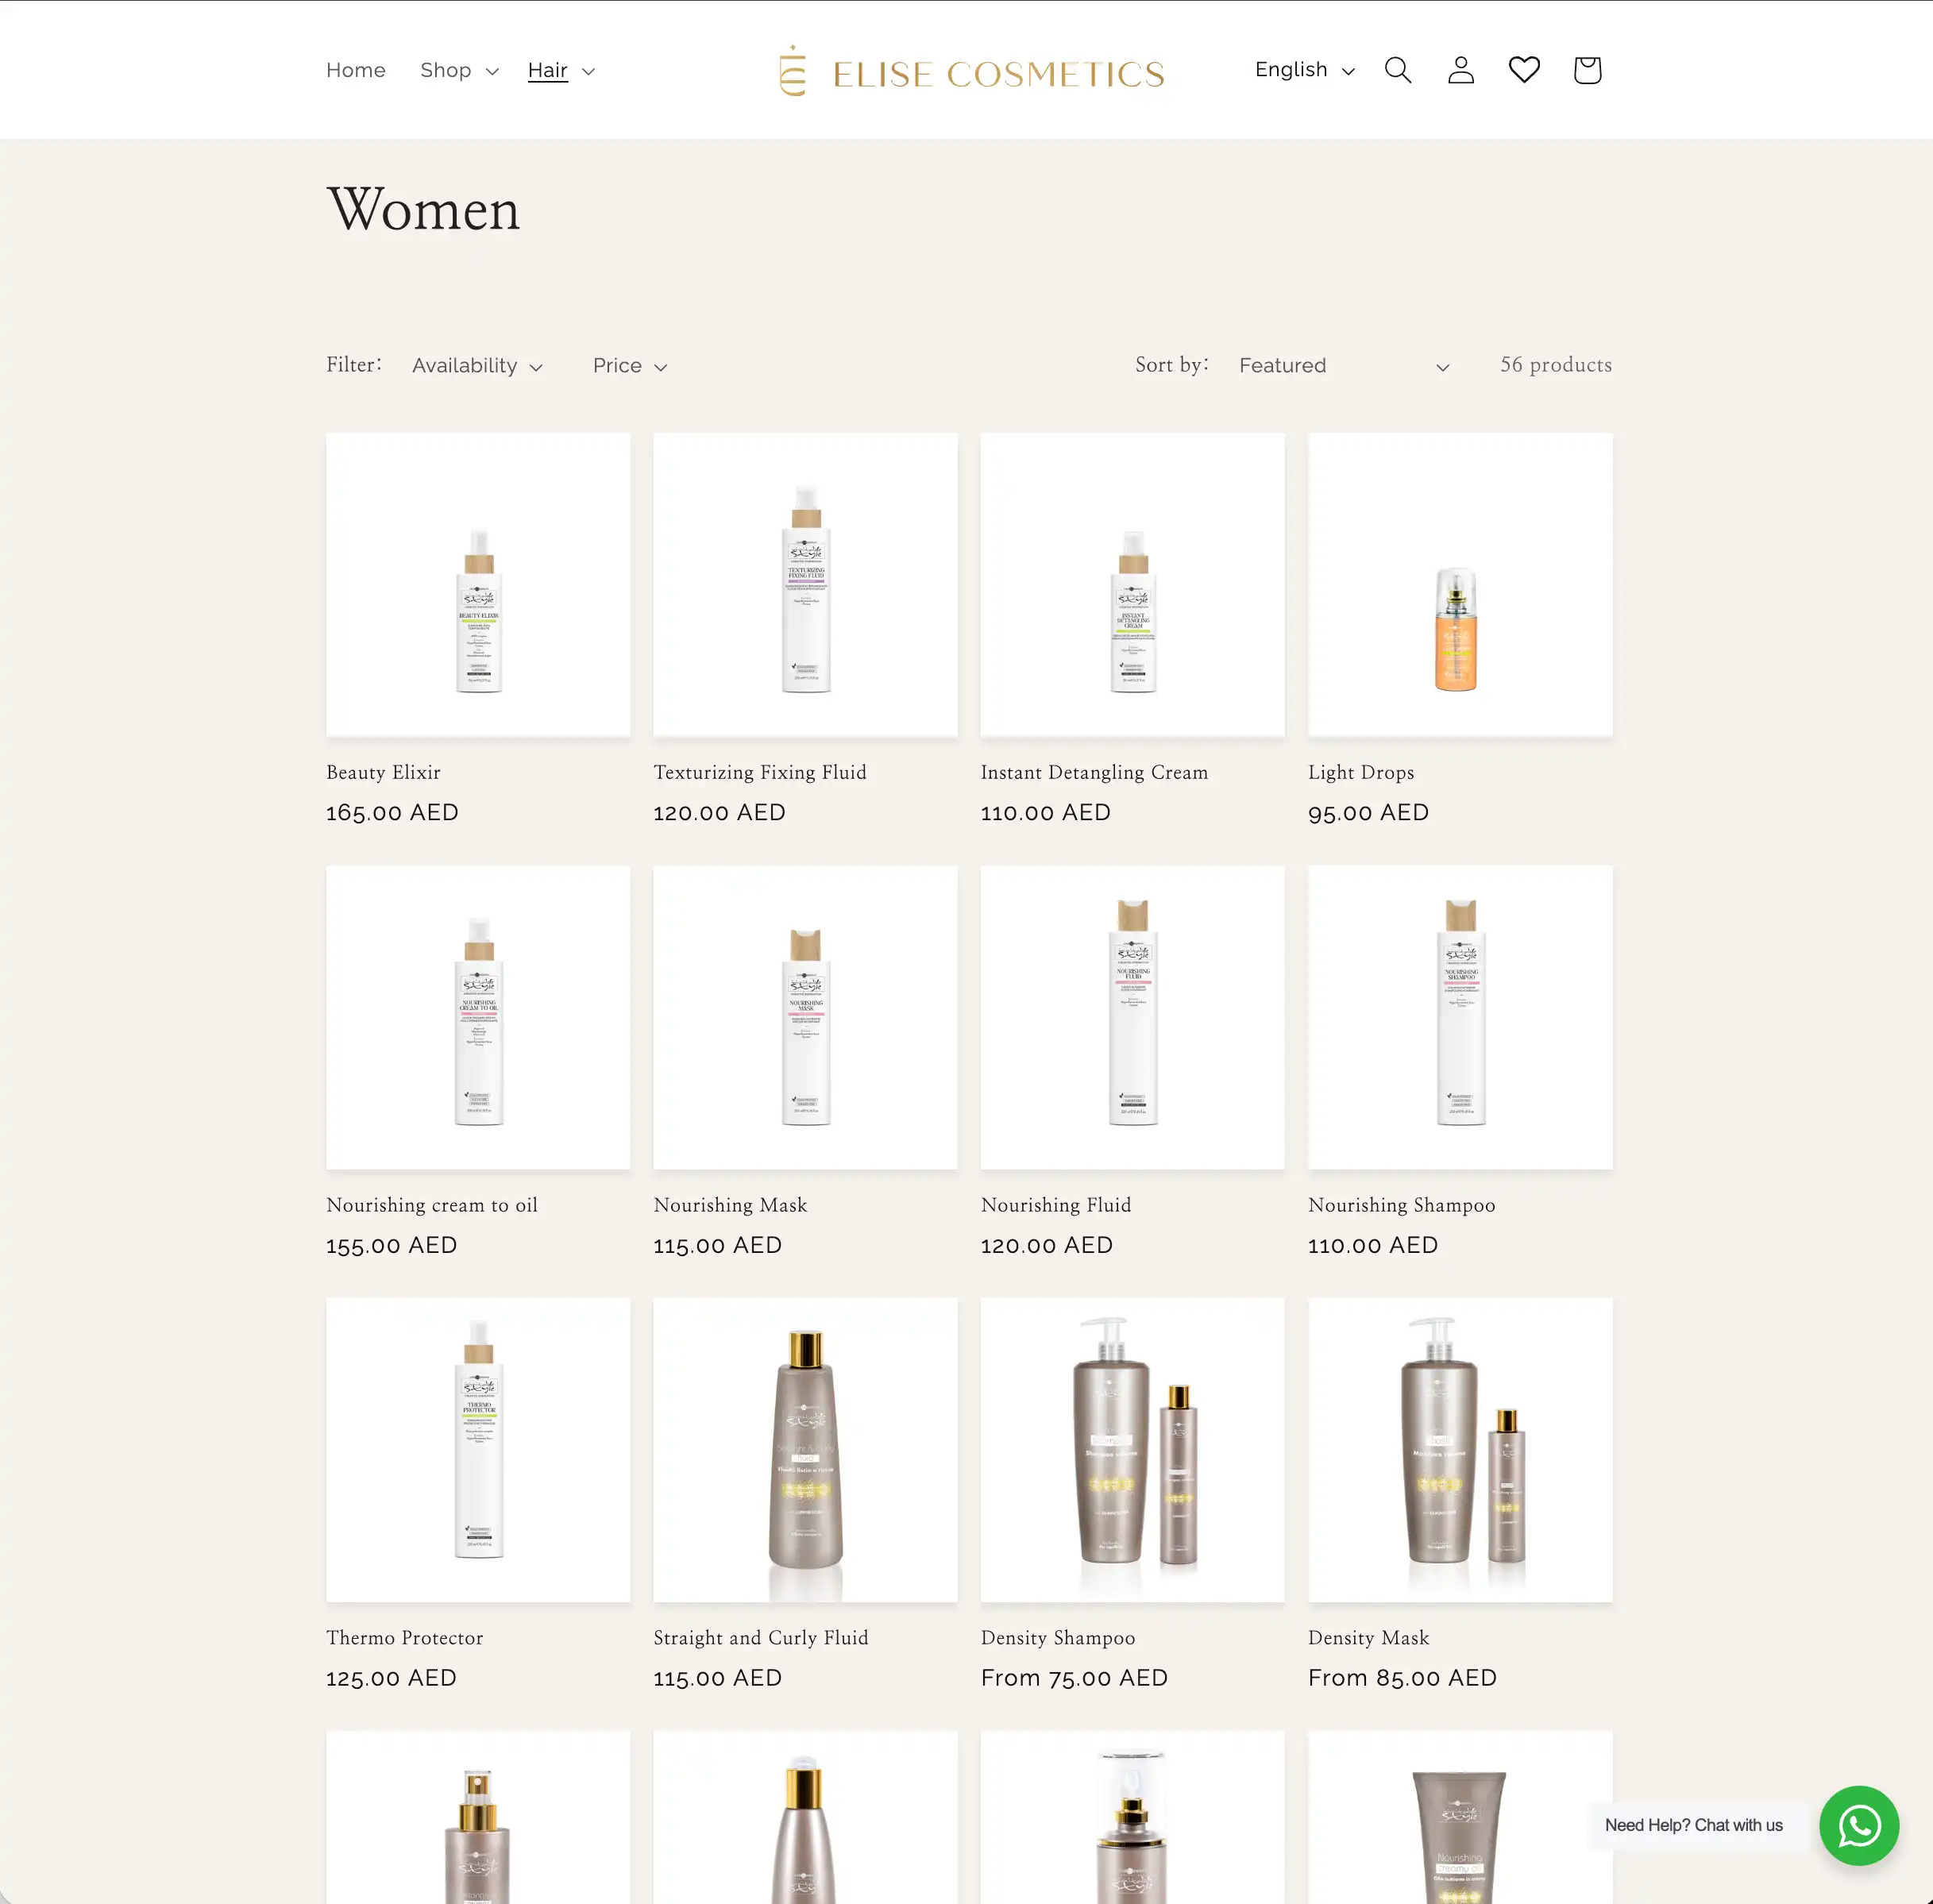Open the Beauty Elixir product link
1933x1904 pixels.
pos(383,772)
